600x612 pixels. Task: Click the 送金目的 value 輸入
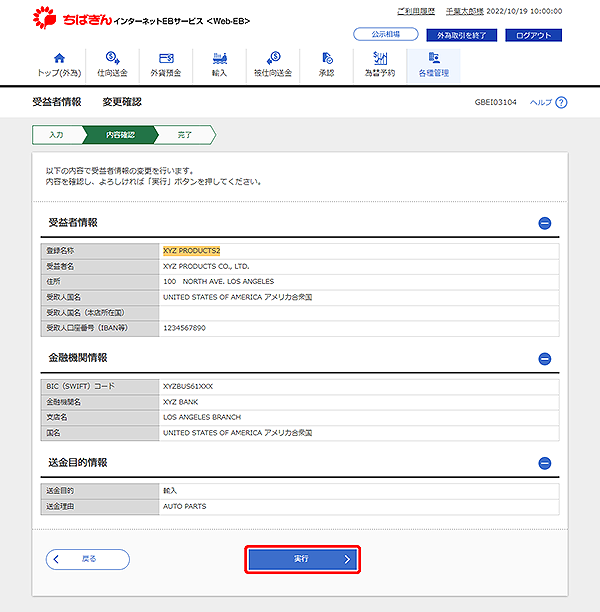[x=170, y=491]
